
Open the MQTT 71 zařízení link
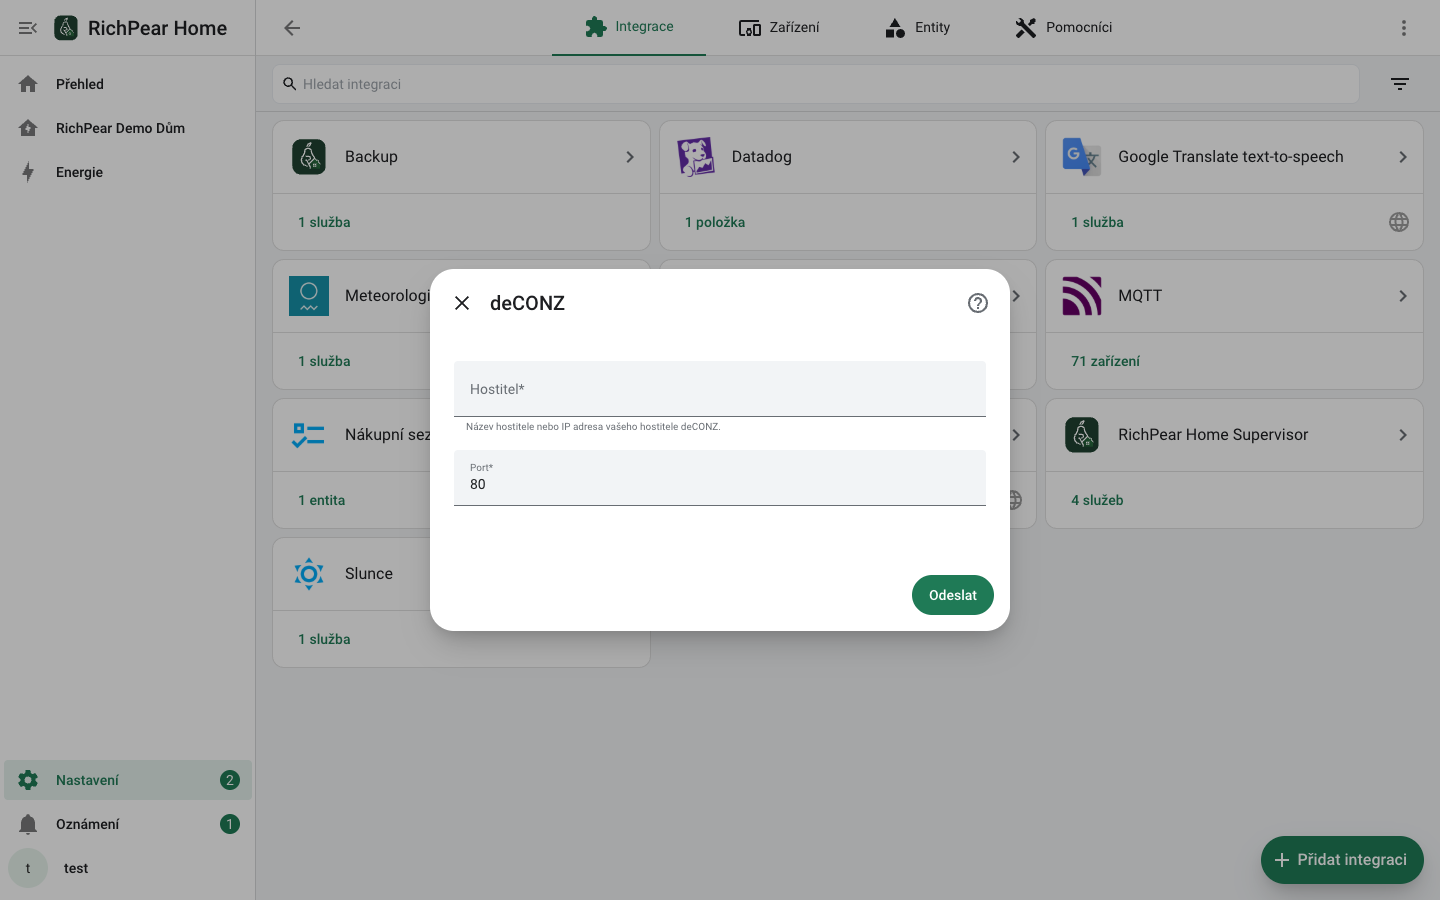point(1105,361)
